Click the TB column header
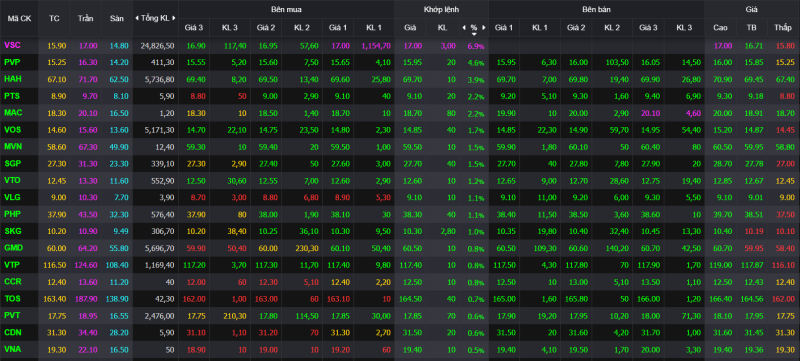This screenshot has height=361, width=800. tap(753, 28)
